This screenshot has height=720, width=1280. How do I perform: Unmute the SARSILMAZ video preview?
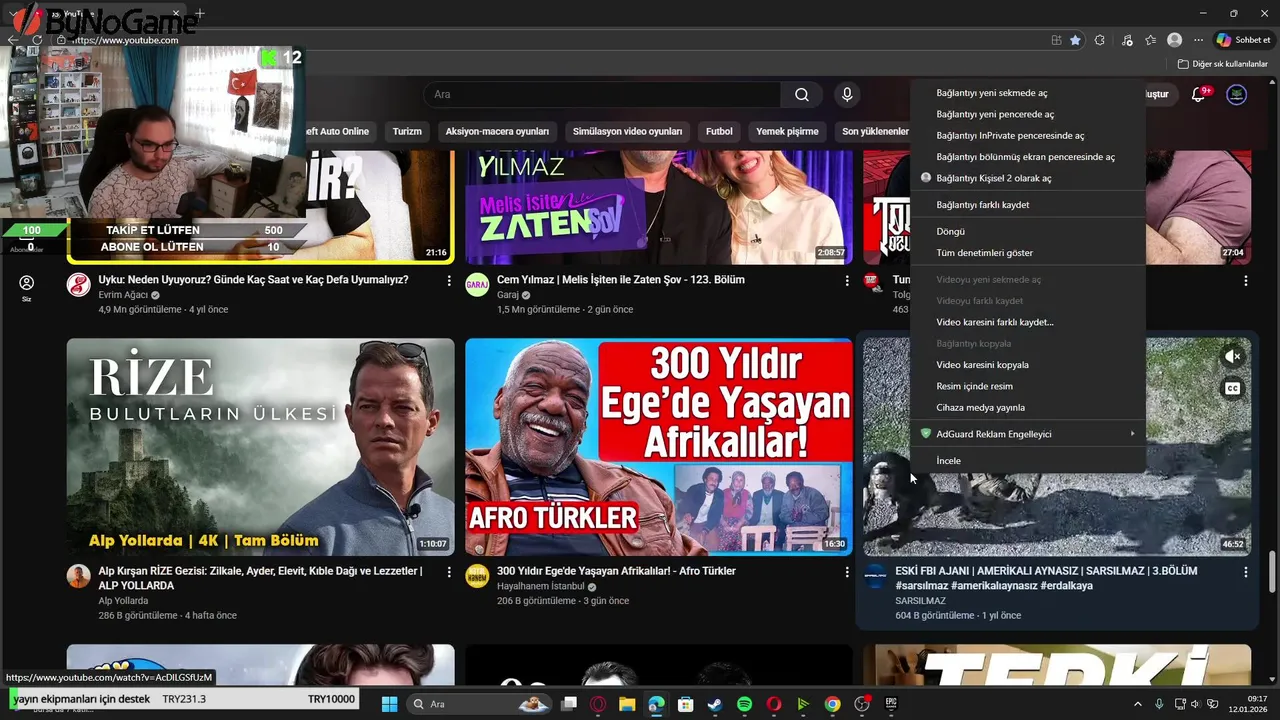pyautogui.click(x=1232, y=357)
